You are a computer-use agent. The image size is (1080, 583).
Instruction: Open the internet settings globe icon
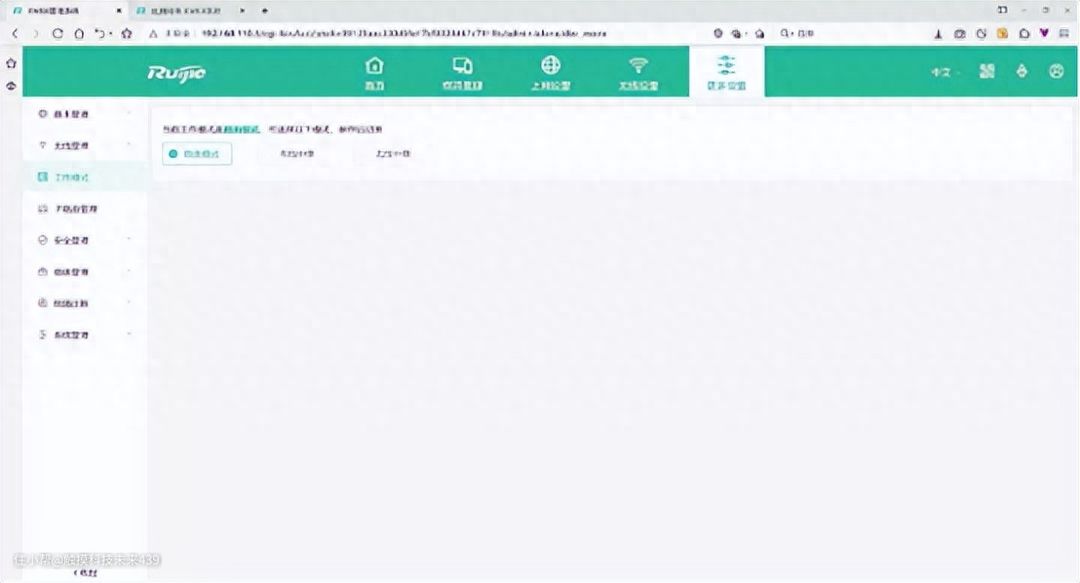point(550,72)
